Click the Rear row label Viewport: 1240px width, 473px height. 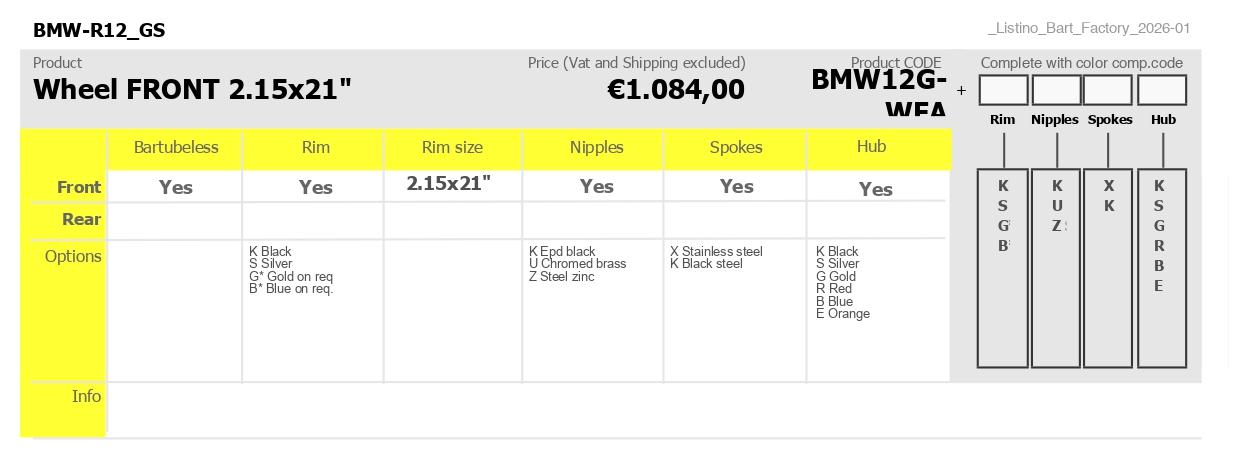click(x=82, y=219)
